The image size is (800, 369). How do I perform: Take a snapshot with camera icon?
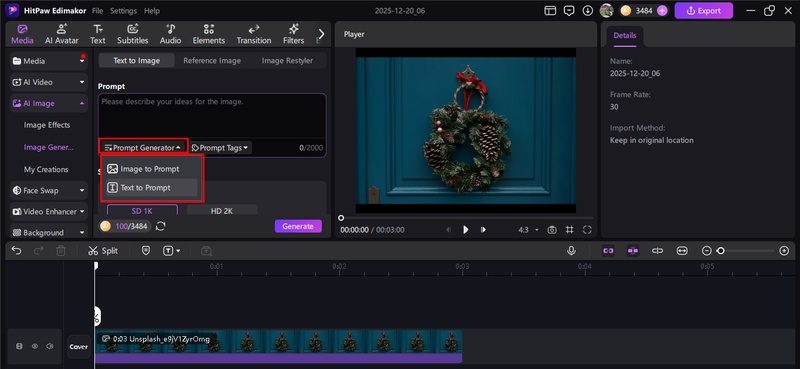(552, 230)
